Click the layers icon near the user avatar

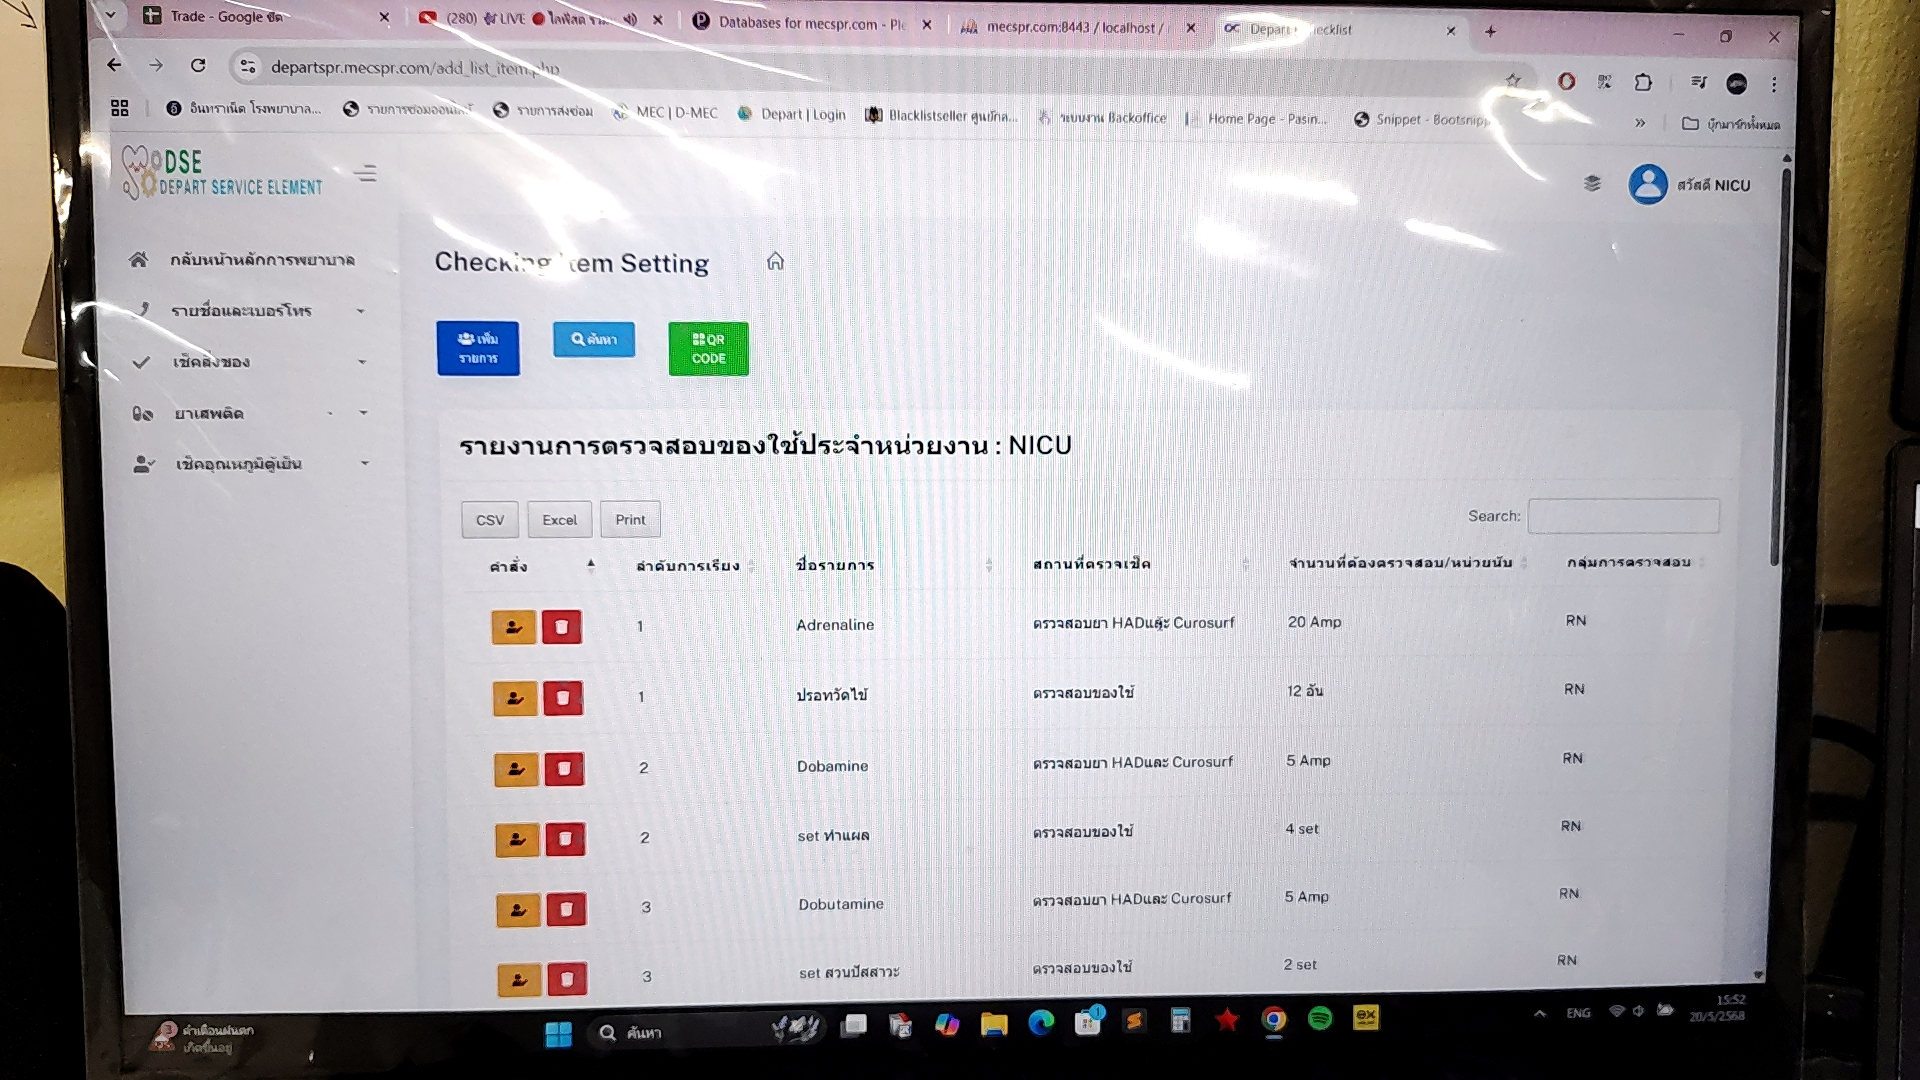pyautogui.click(x=1592, y=183)
